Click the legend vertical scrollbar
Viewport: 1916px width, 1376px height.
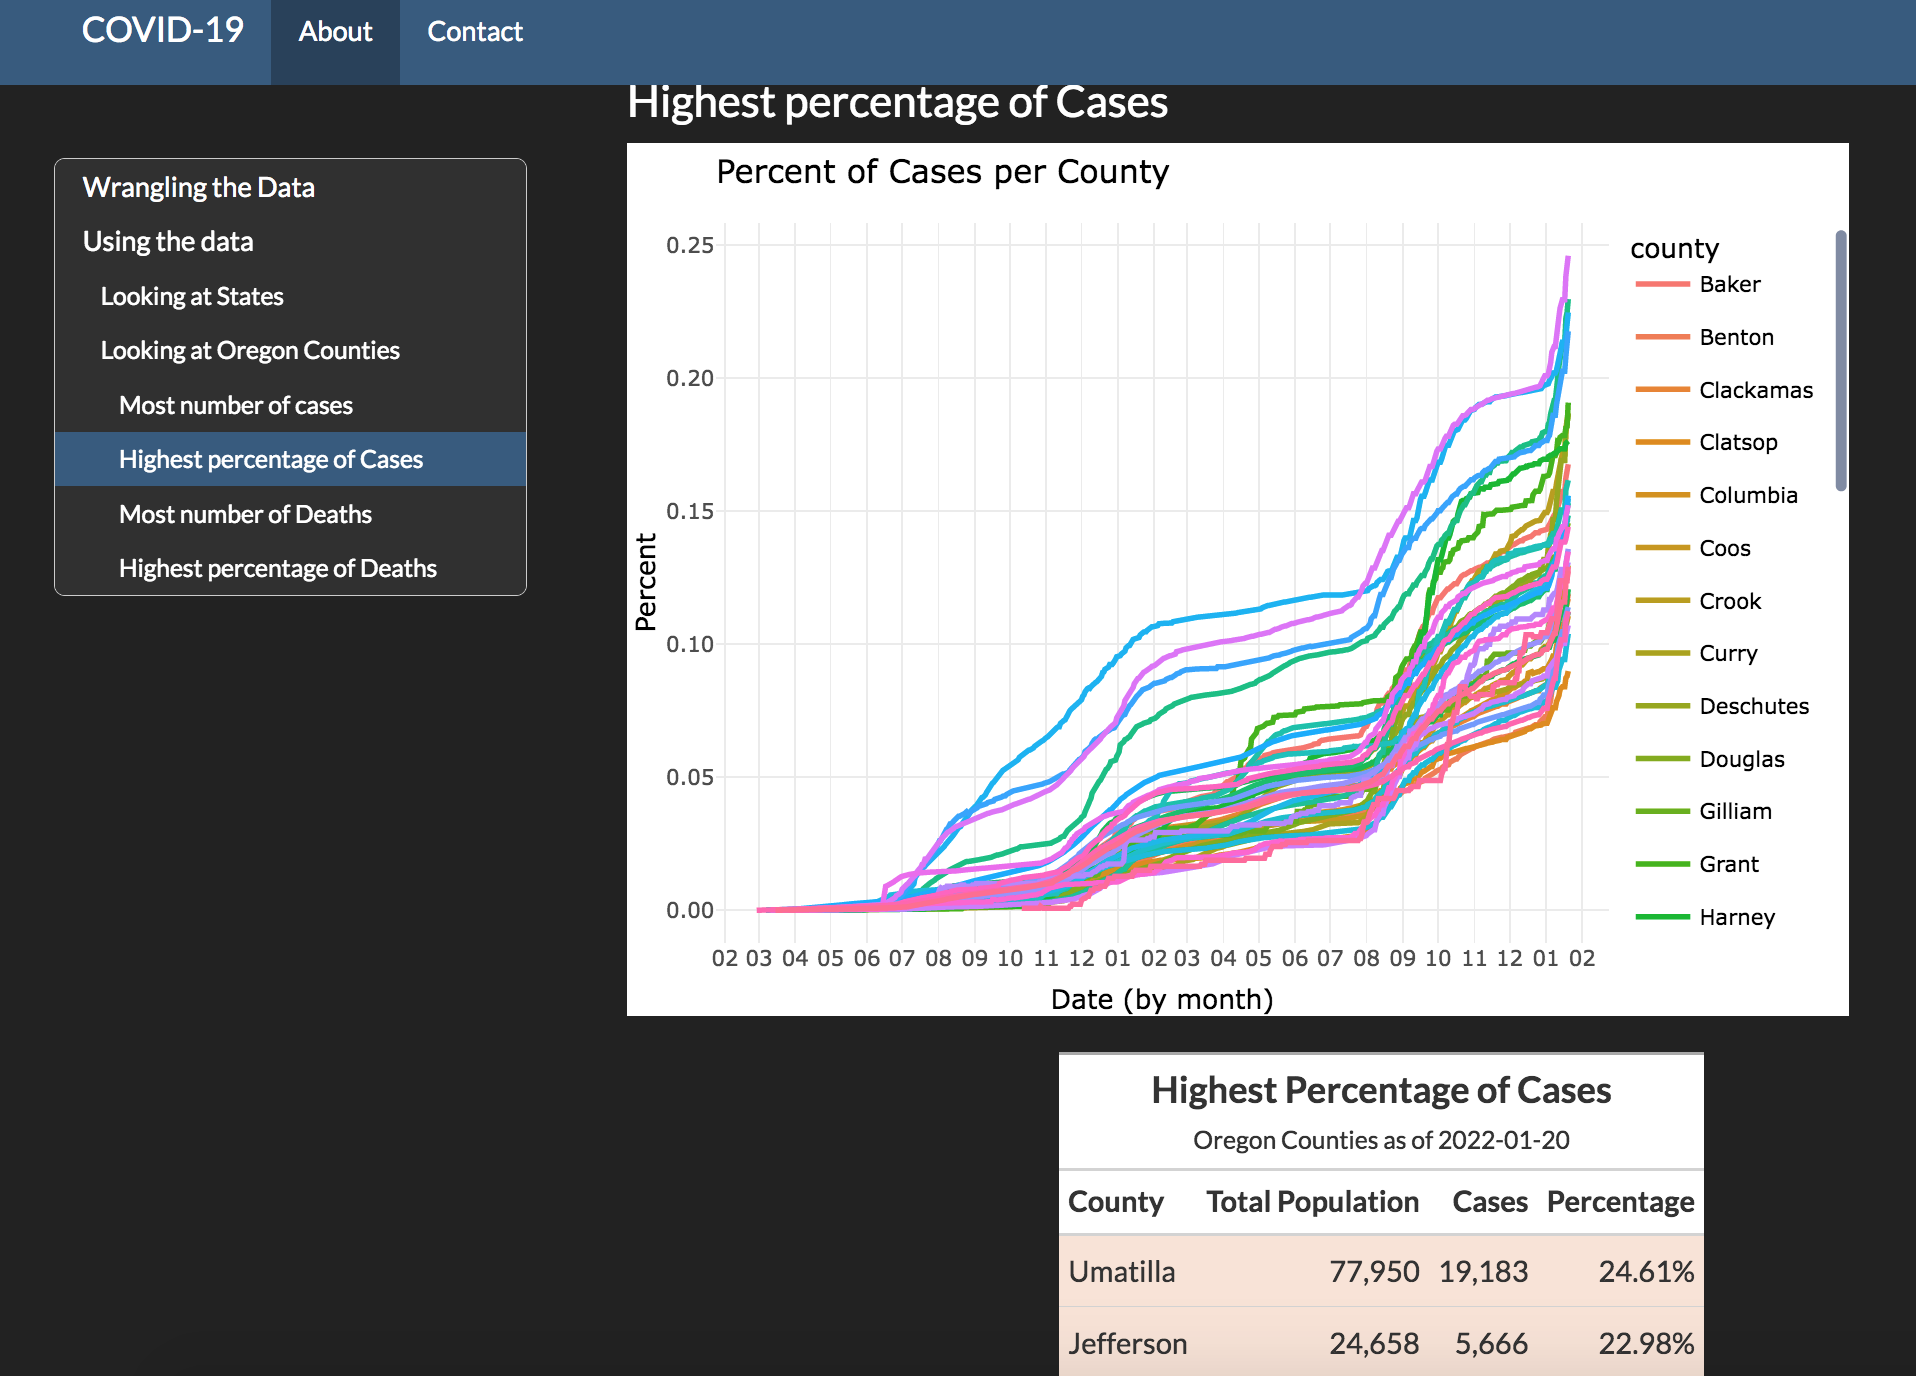point(1840,360)
